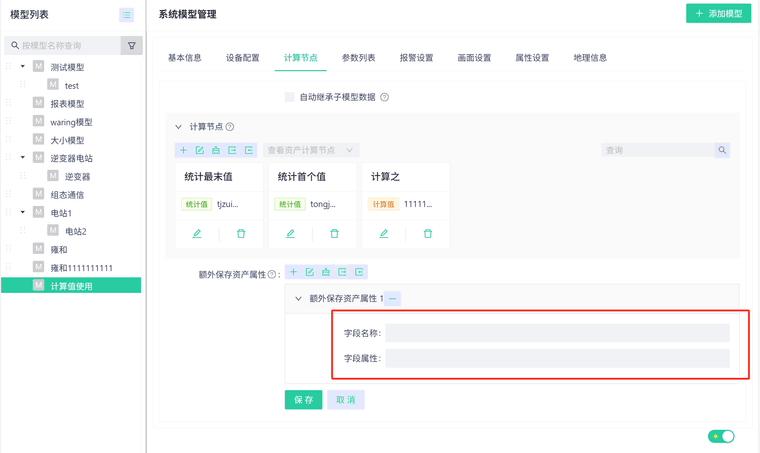The image size is (760, 453).
Task: Click the 字段属性 input field
Action: click(x=557, y=358)
